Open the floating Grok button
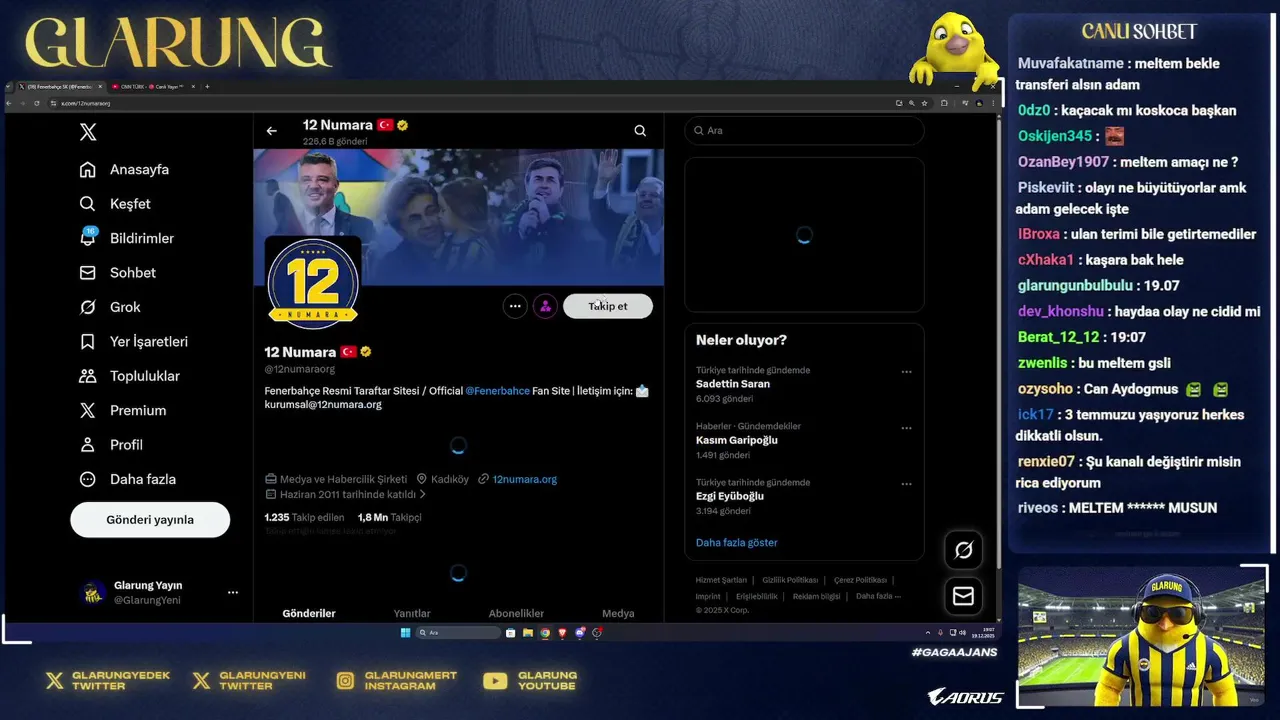The image size is (1280, 720). tap(964, 550)
